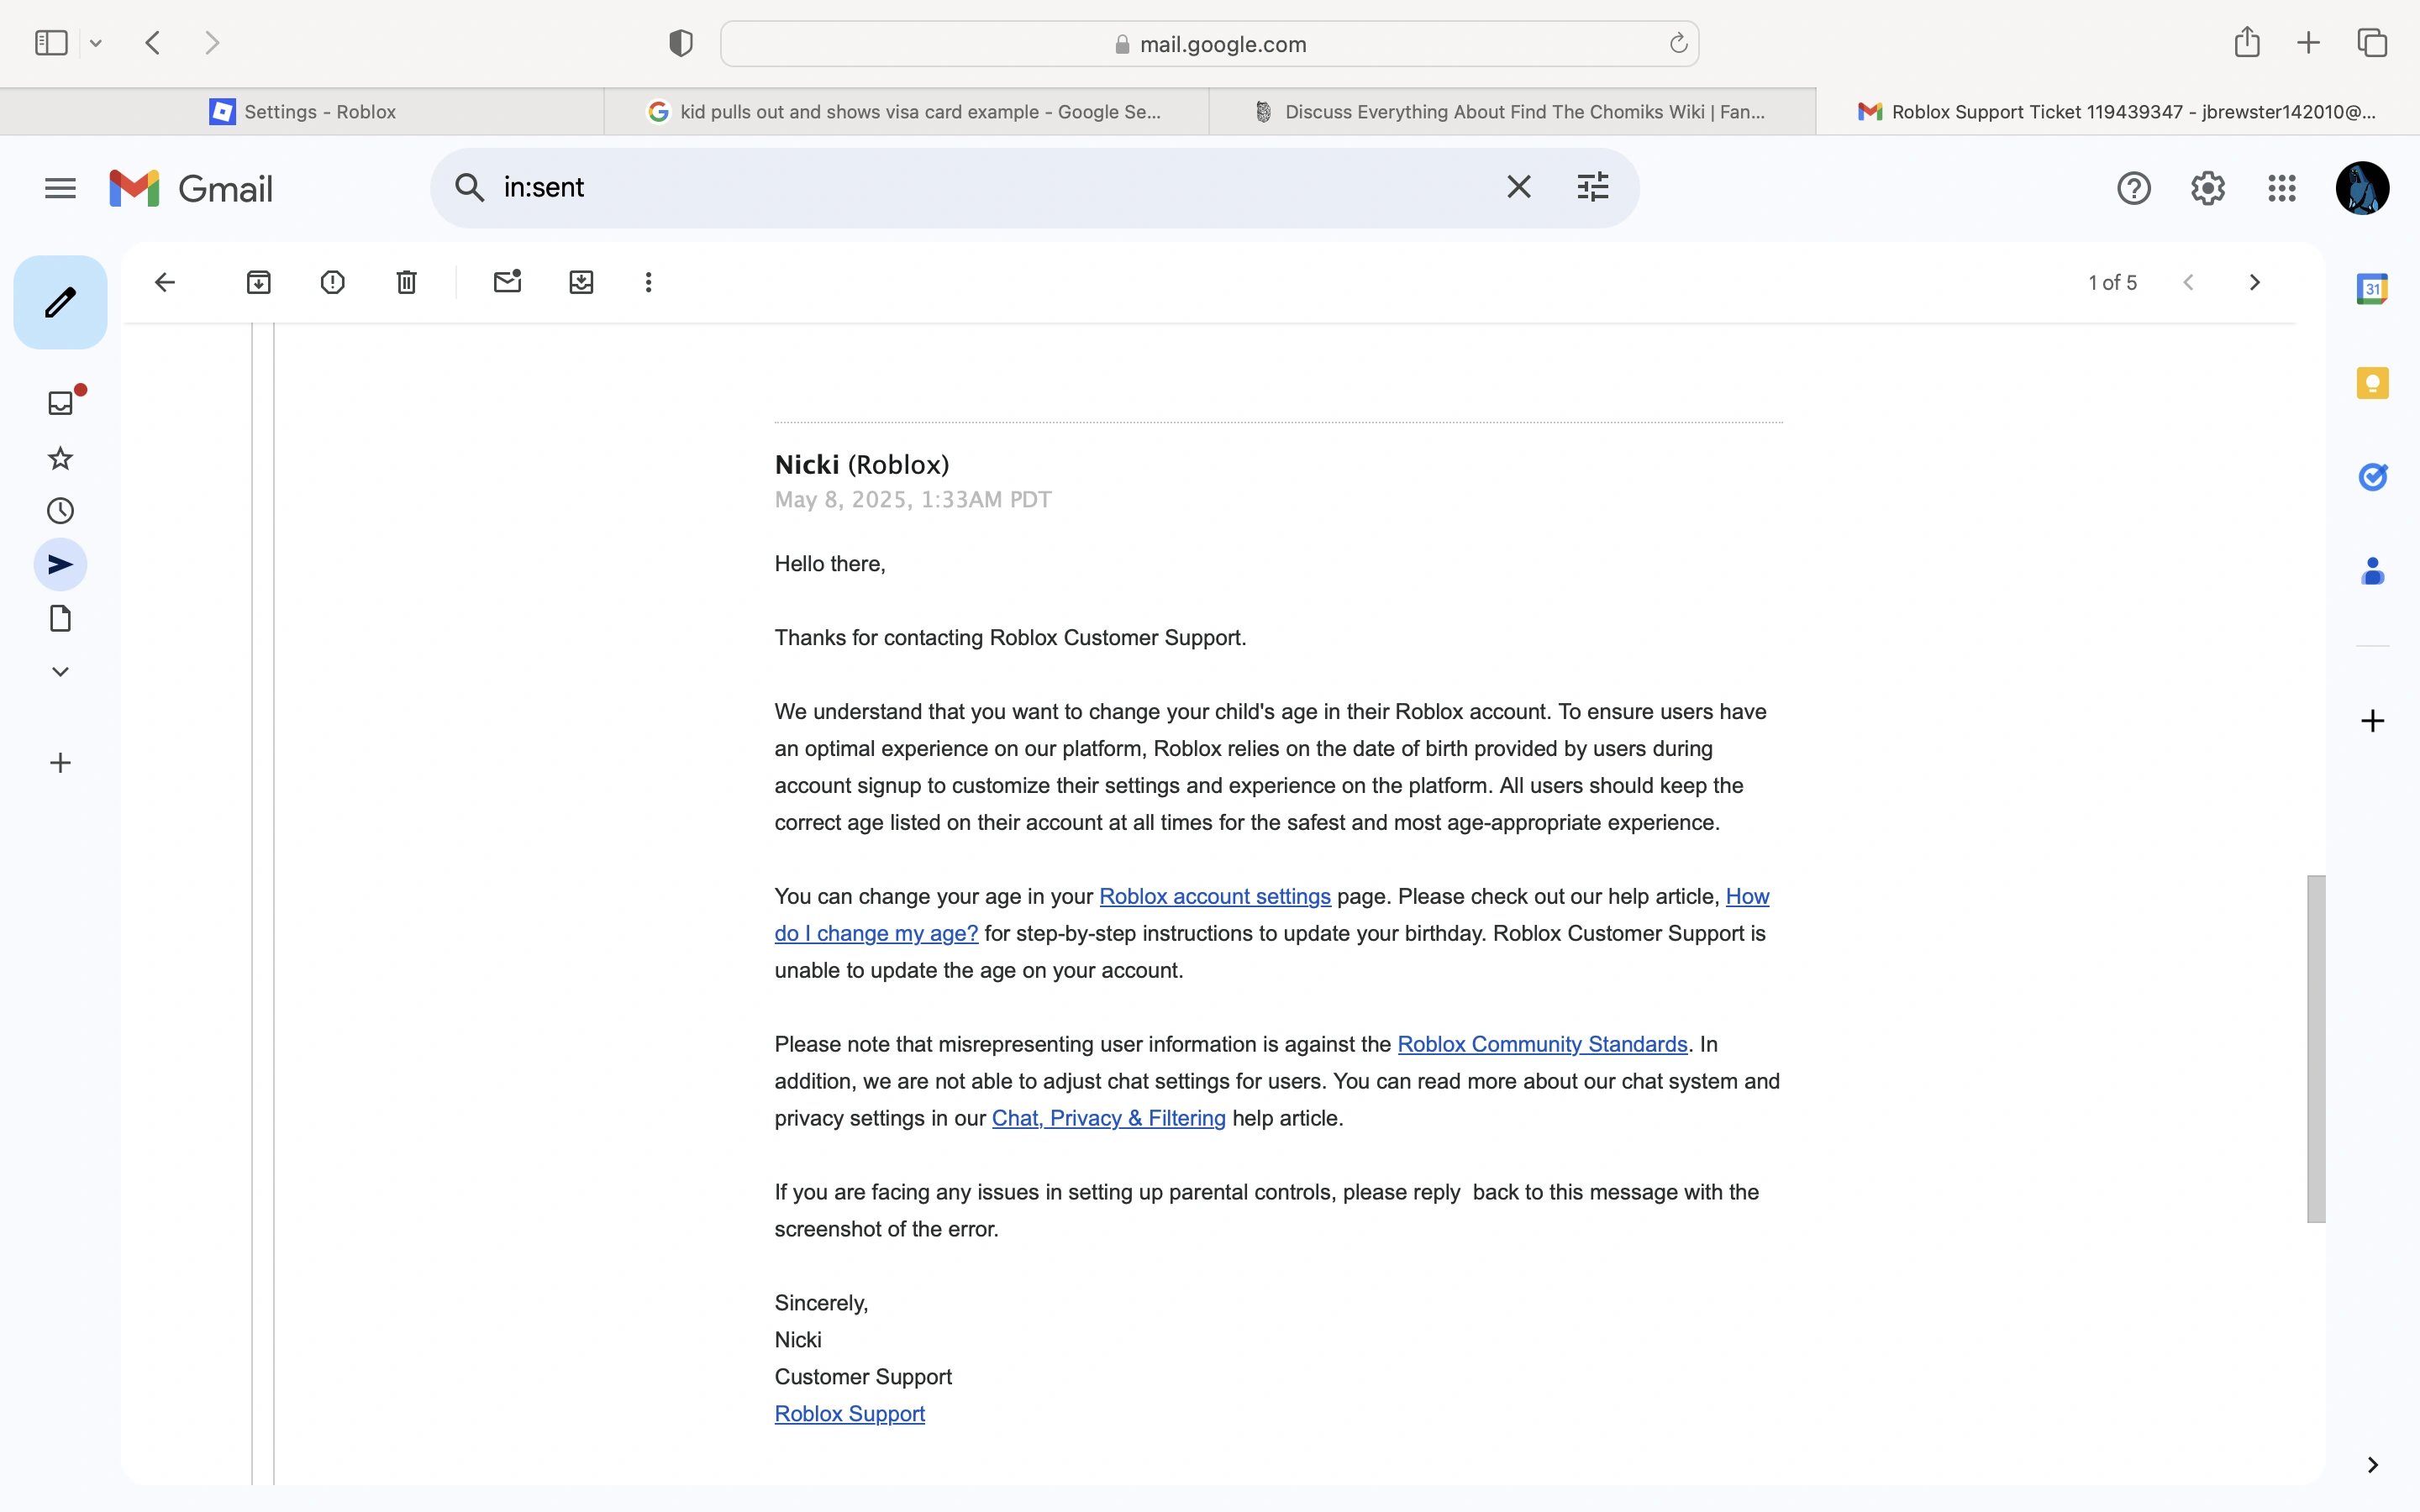Toggle Safari sidebar visibility
This screenshot has height=1512, width=2420.
pos(50,43)
